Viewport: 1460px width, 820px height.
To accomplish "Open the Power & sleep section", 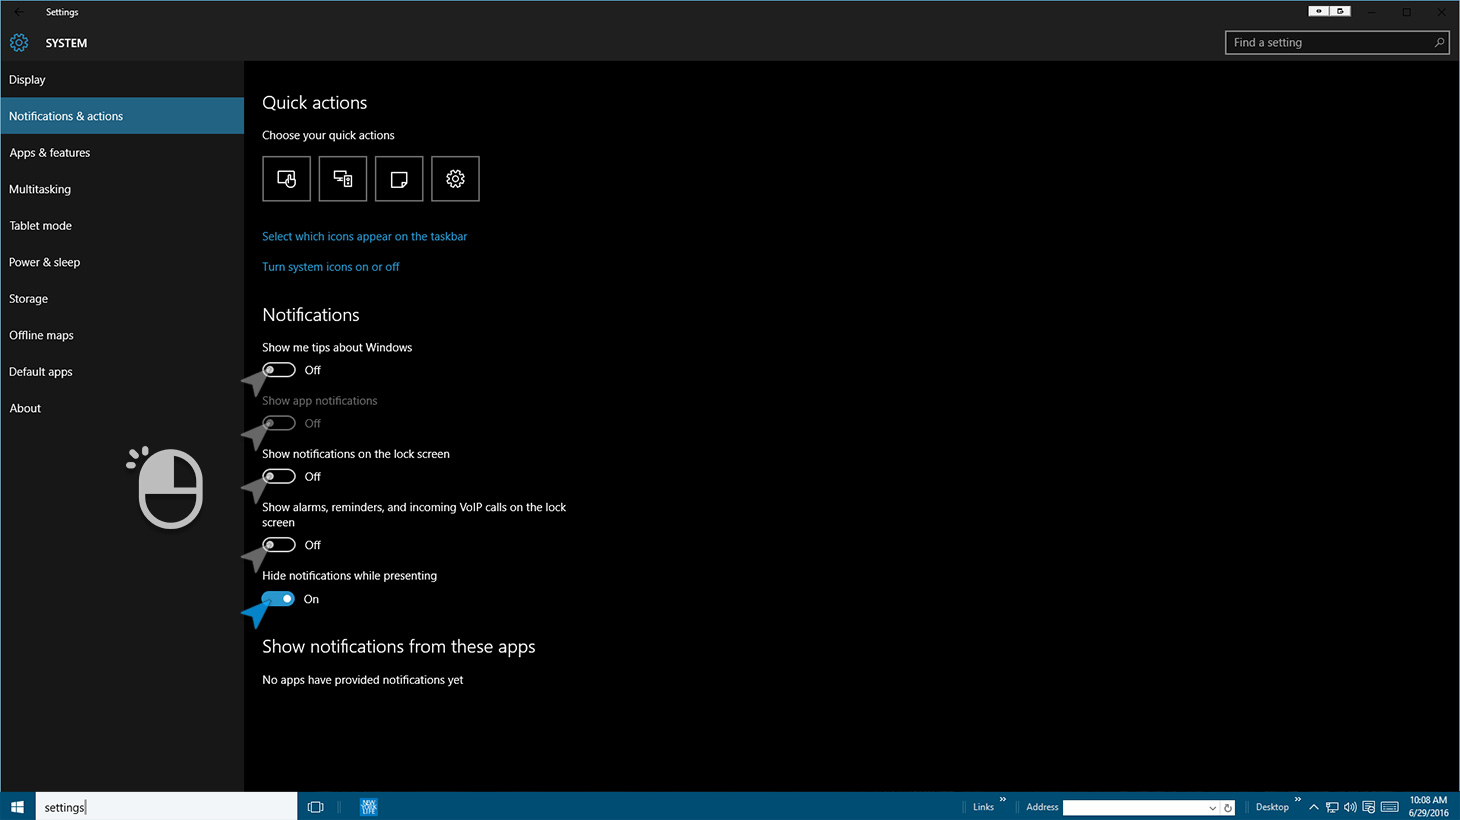I will (x=45, y=262).
